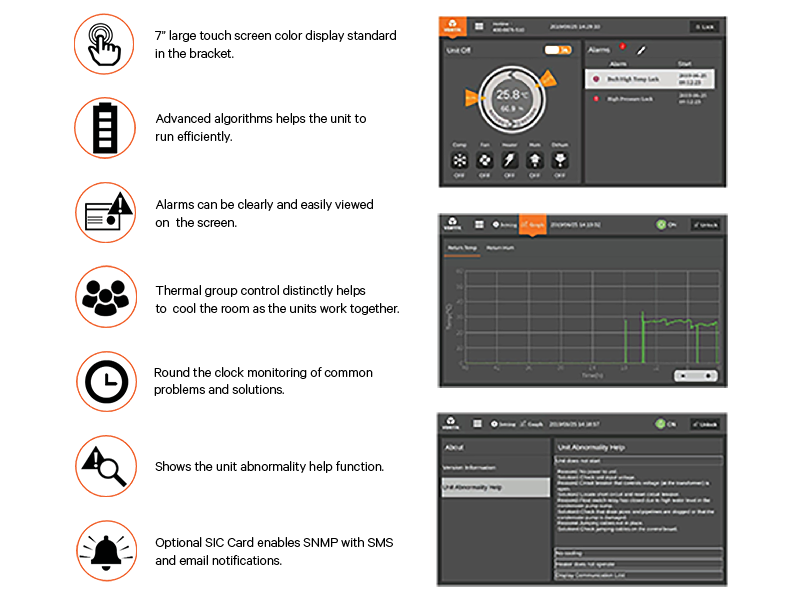Click the orange Vertiv home logo on dashboard

tap(452, 26)
